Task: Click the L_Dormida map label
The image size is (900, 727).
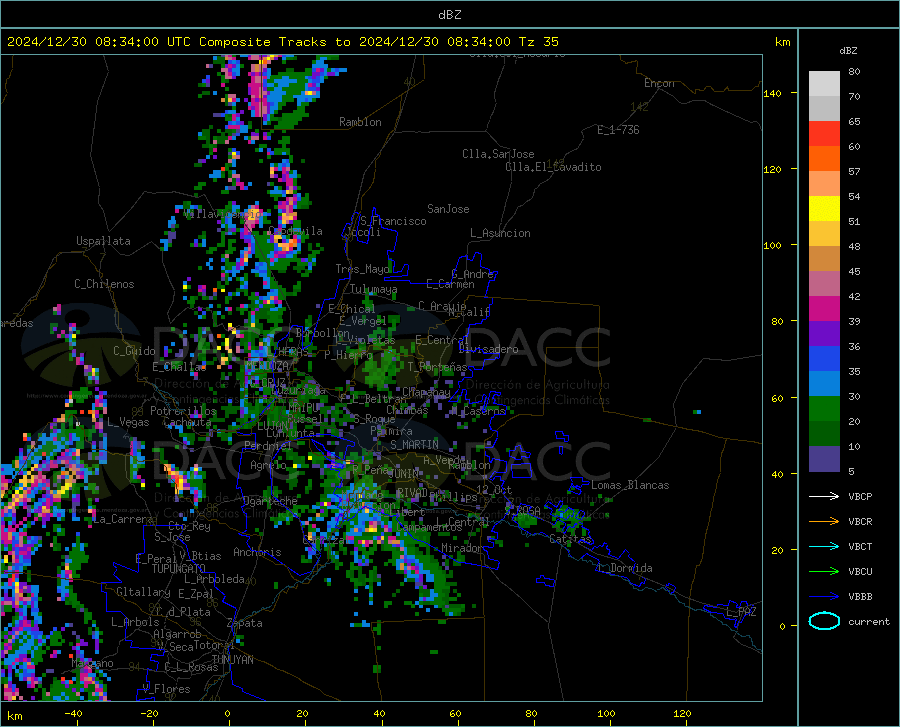Action: pyautogui.click(x=624, y=568)
